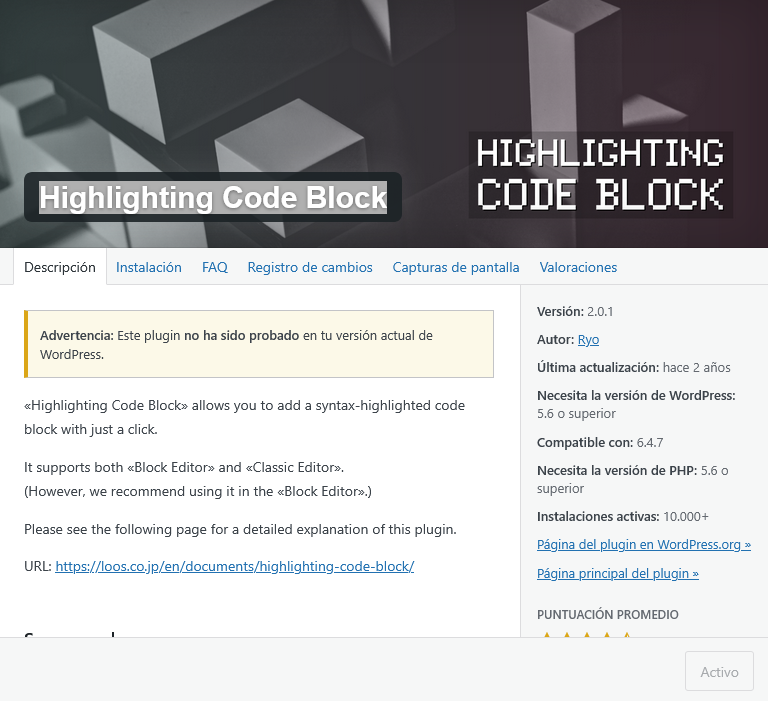The image size is (768, 701).
Task: Click the Activo button
Action: [719, 672]
